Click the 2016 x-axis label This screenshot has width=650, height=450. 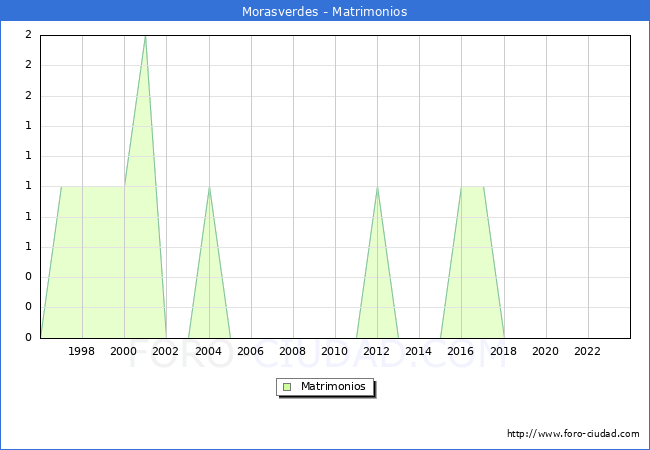pos(461,351)
